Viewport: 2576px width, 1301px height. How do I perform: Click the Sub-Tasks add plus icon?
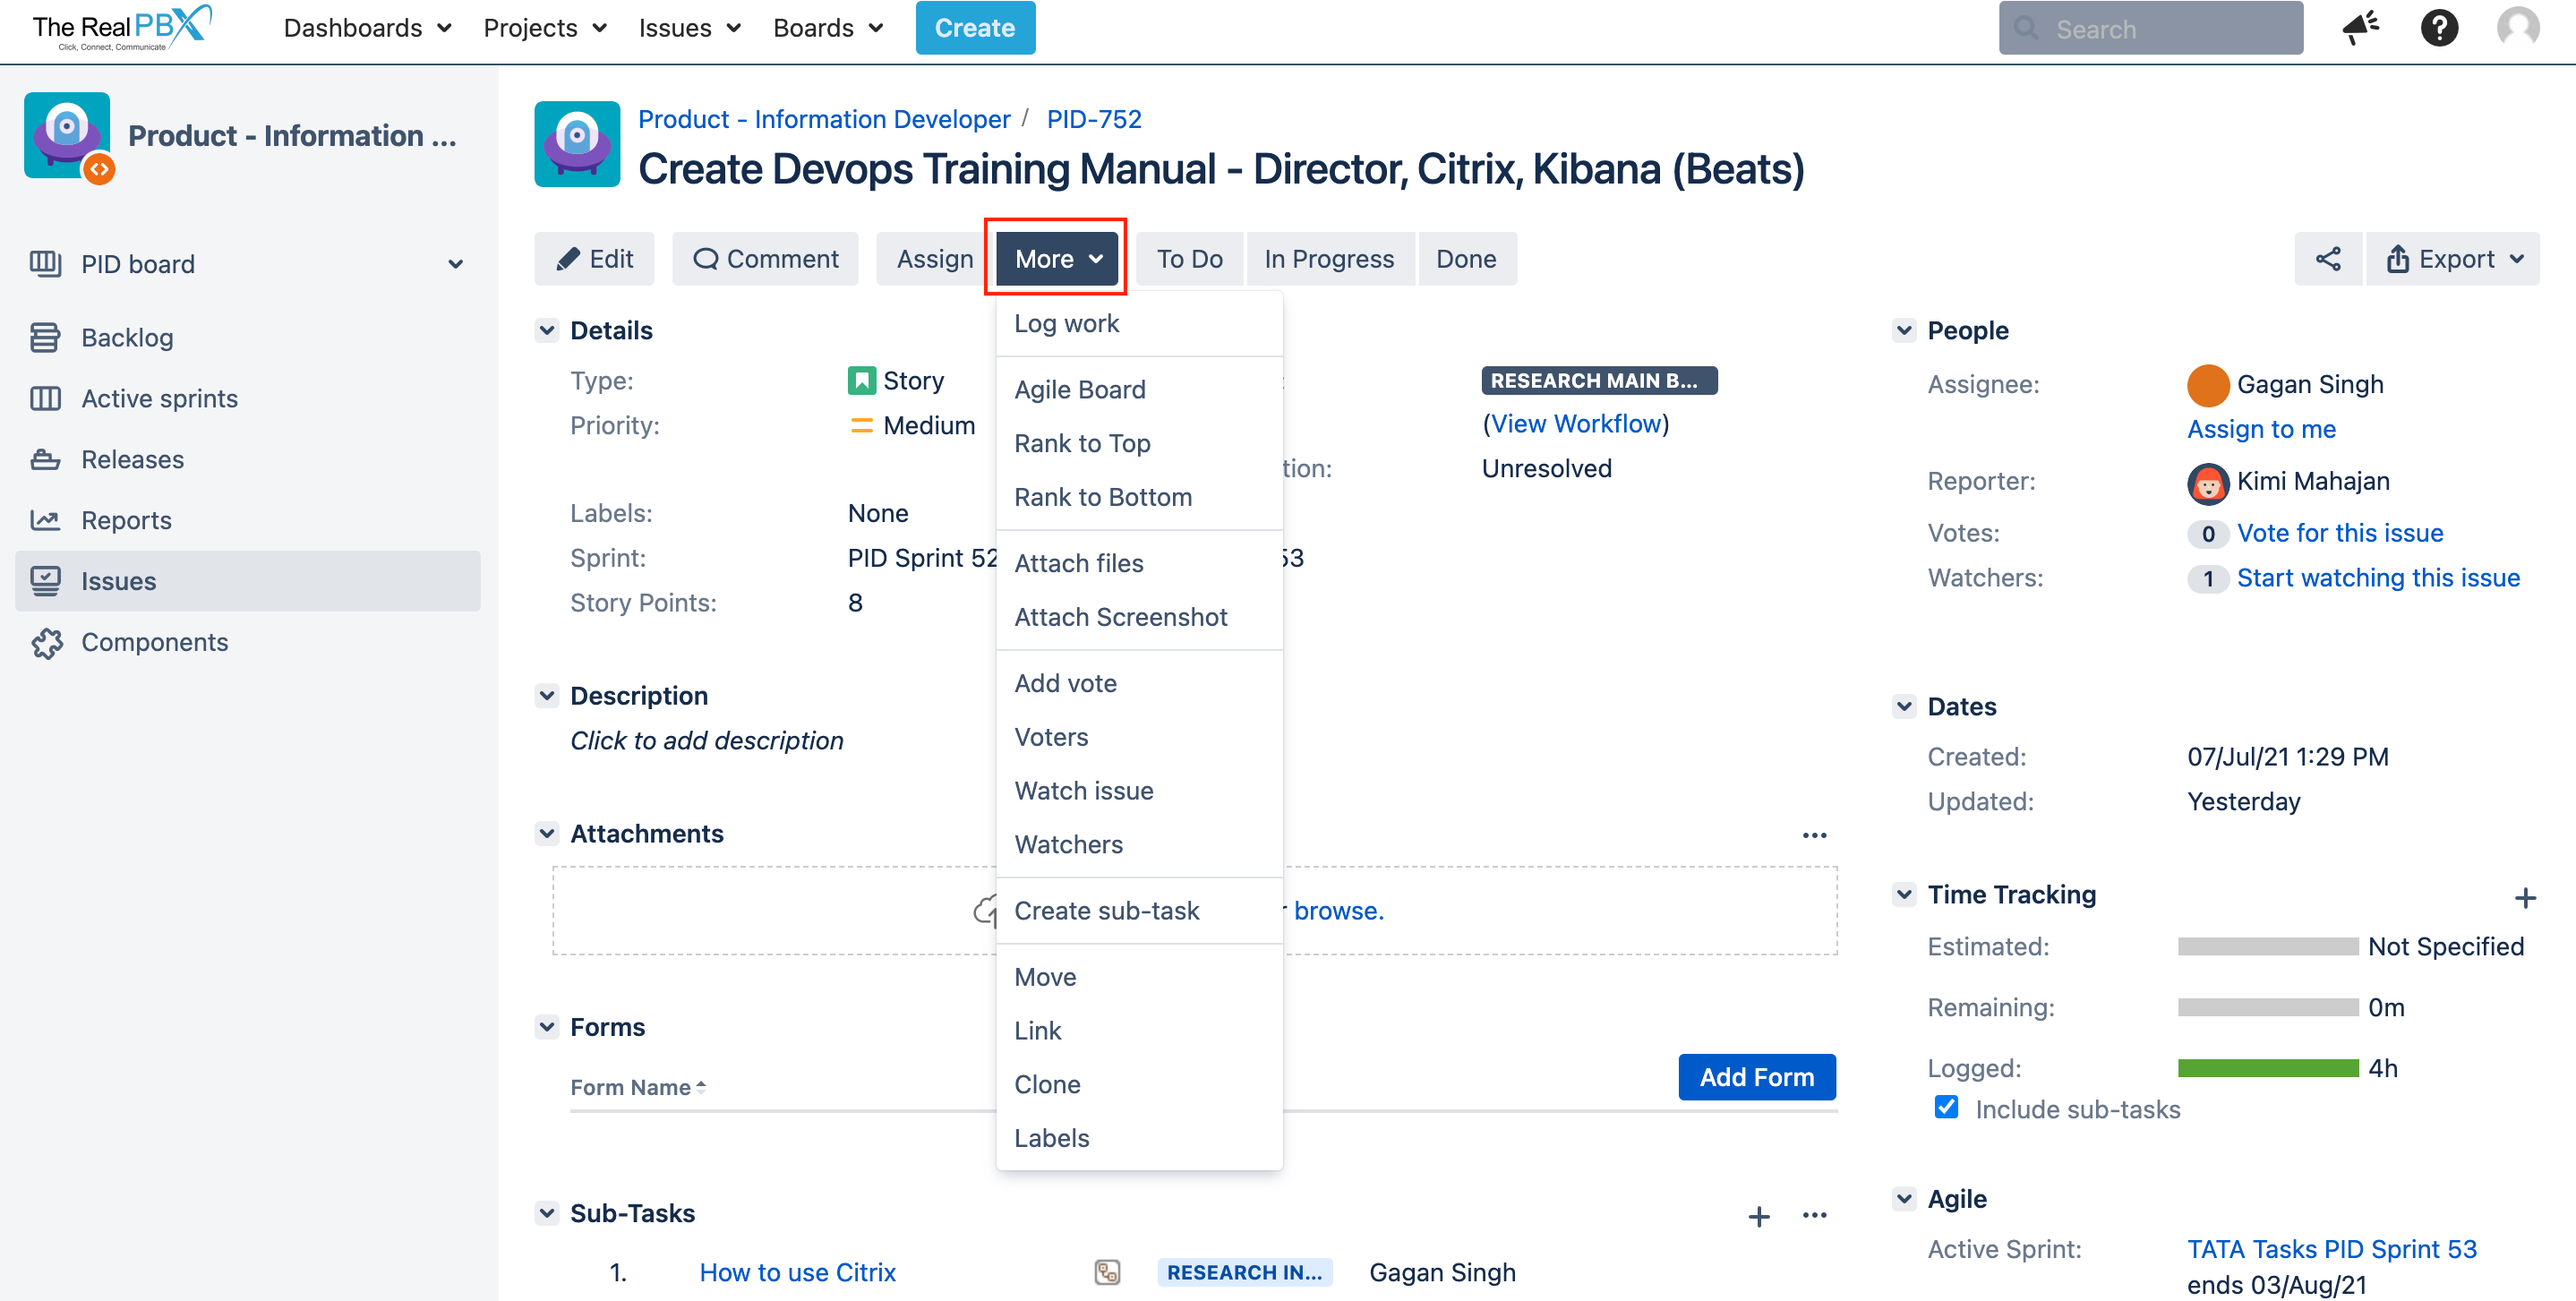point(1759,1216)
